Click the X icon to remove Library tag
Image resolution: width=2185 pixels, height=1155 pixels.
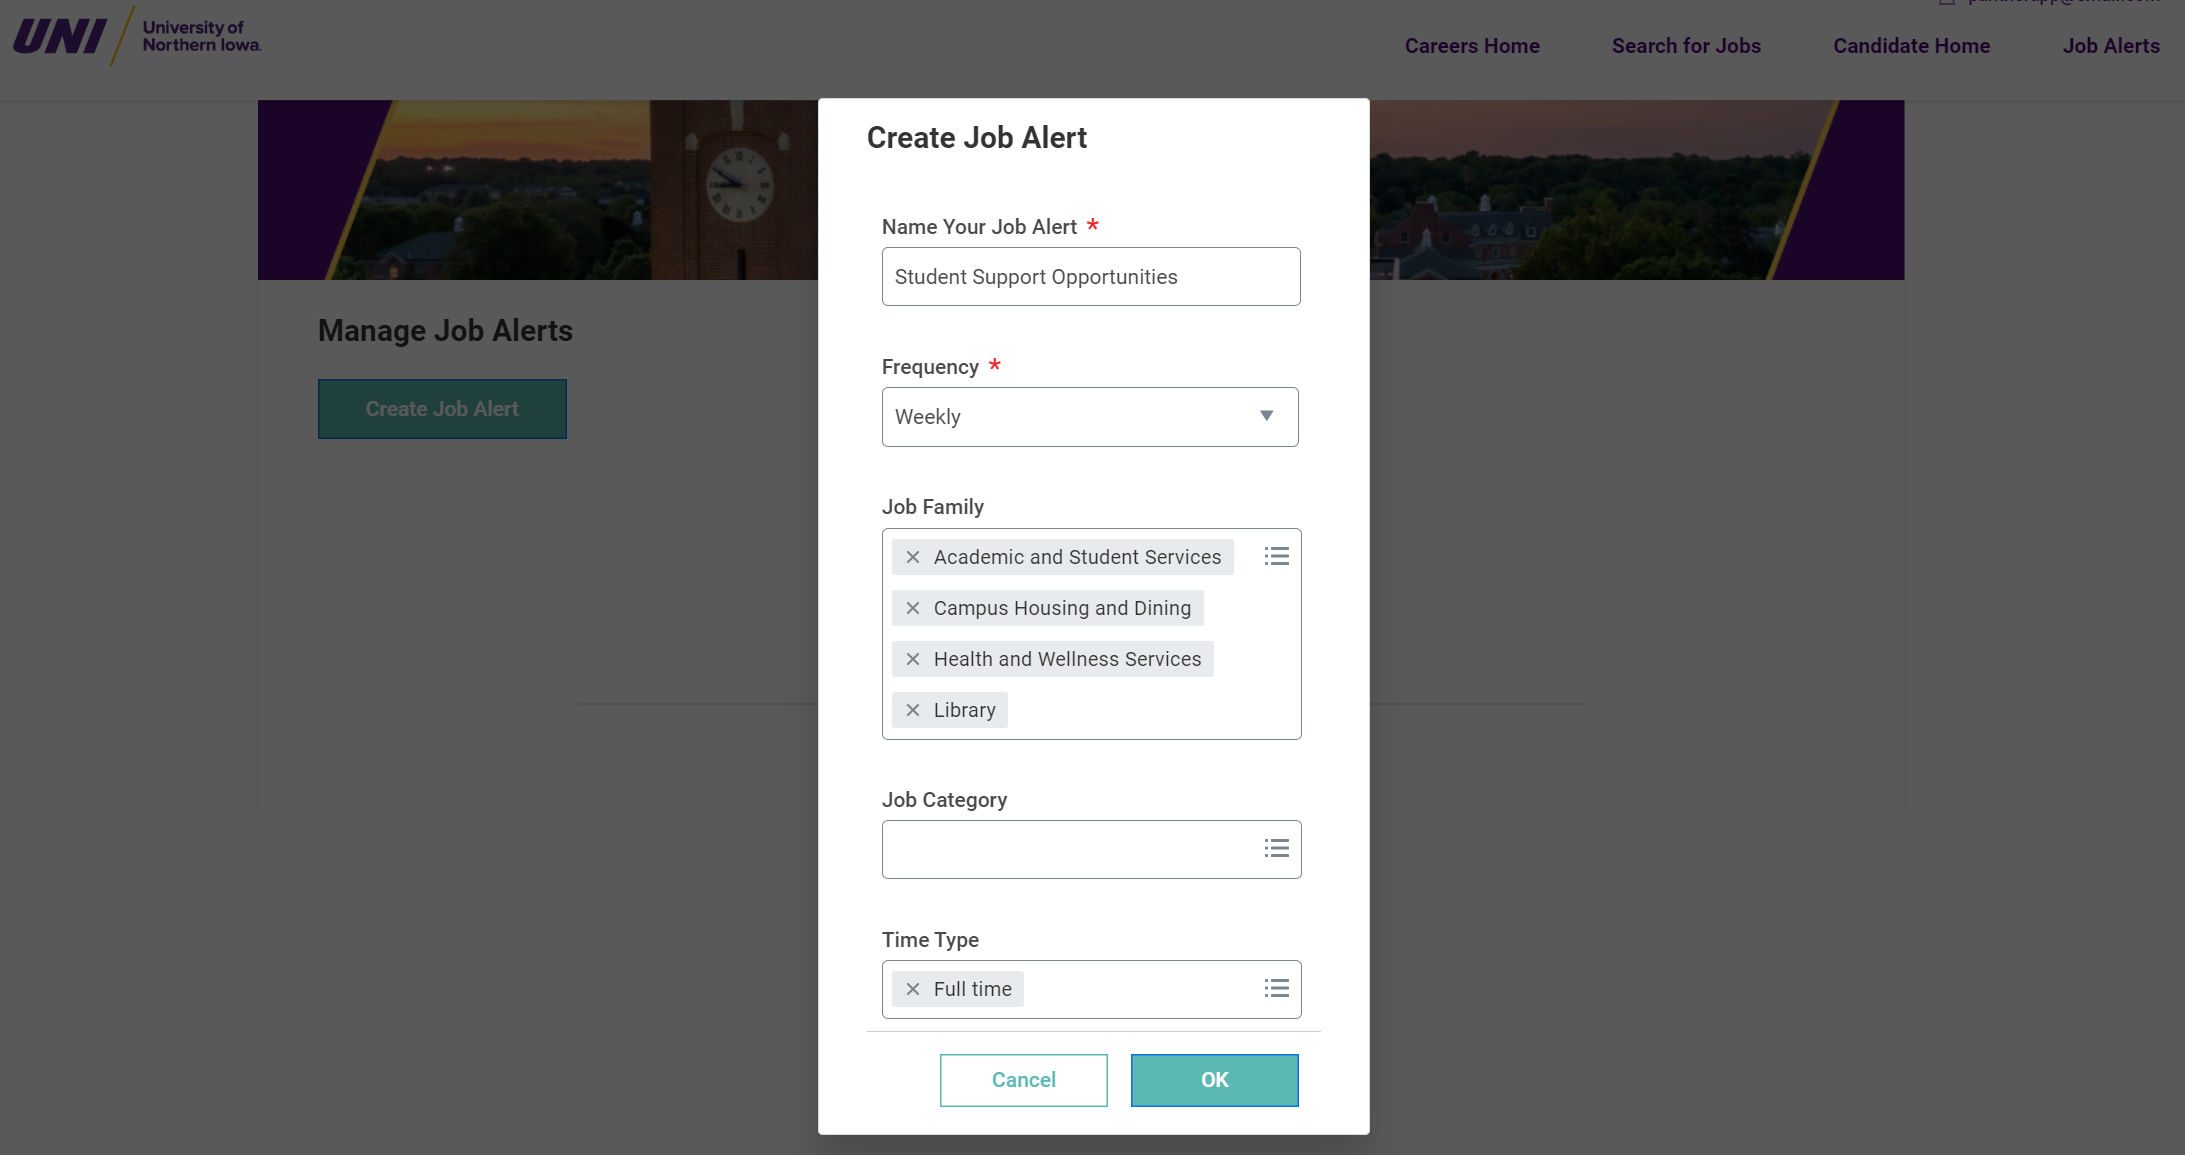point(912,710)
